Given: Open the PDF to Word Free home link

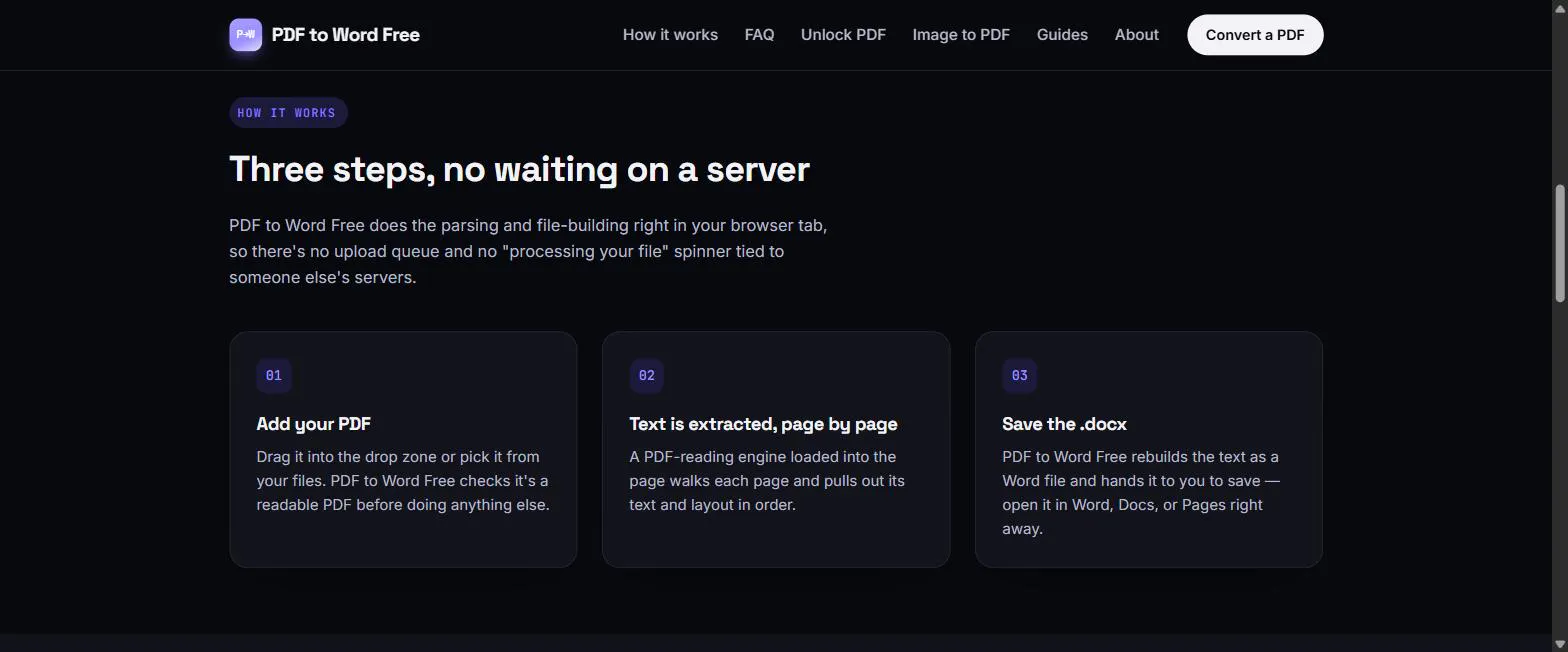Looking at the screenshot, I should tap(324, 35).
